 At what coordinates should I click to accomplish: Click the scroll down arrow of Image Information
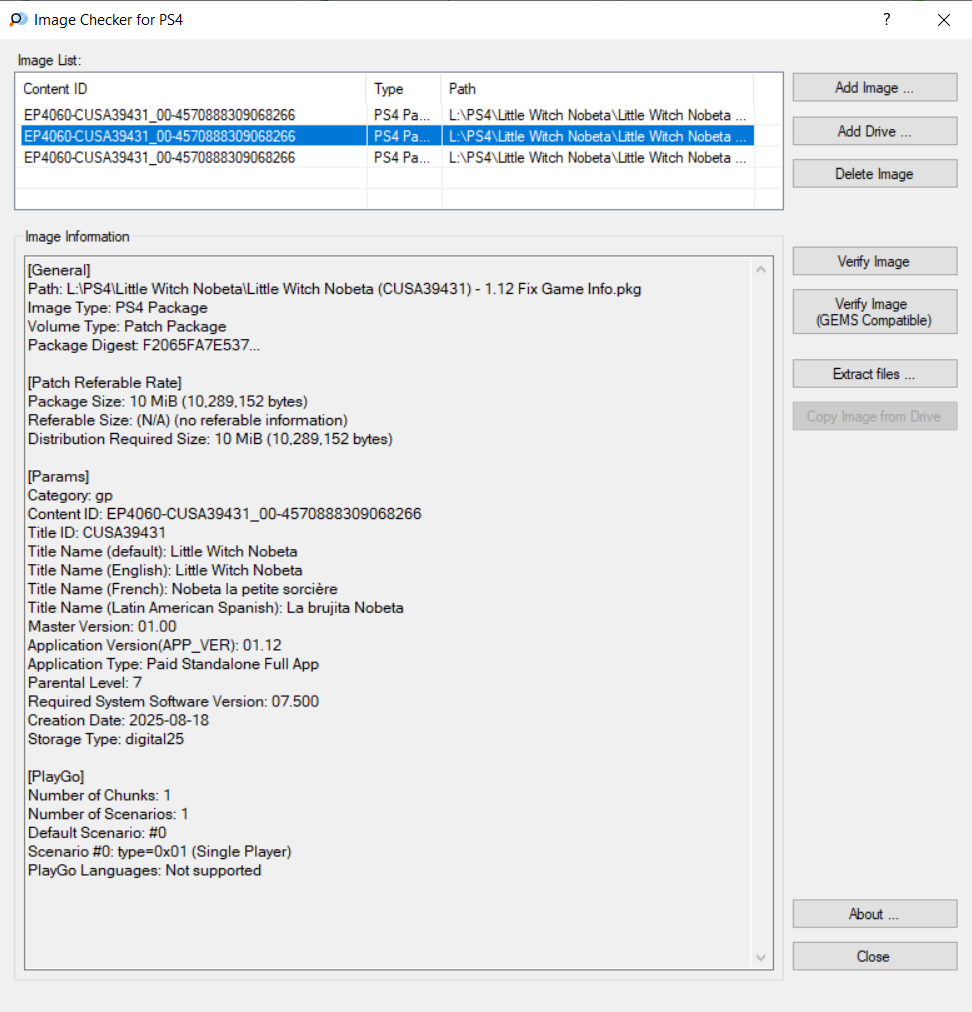[x=761, y=958]
